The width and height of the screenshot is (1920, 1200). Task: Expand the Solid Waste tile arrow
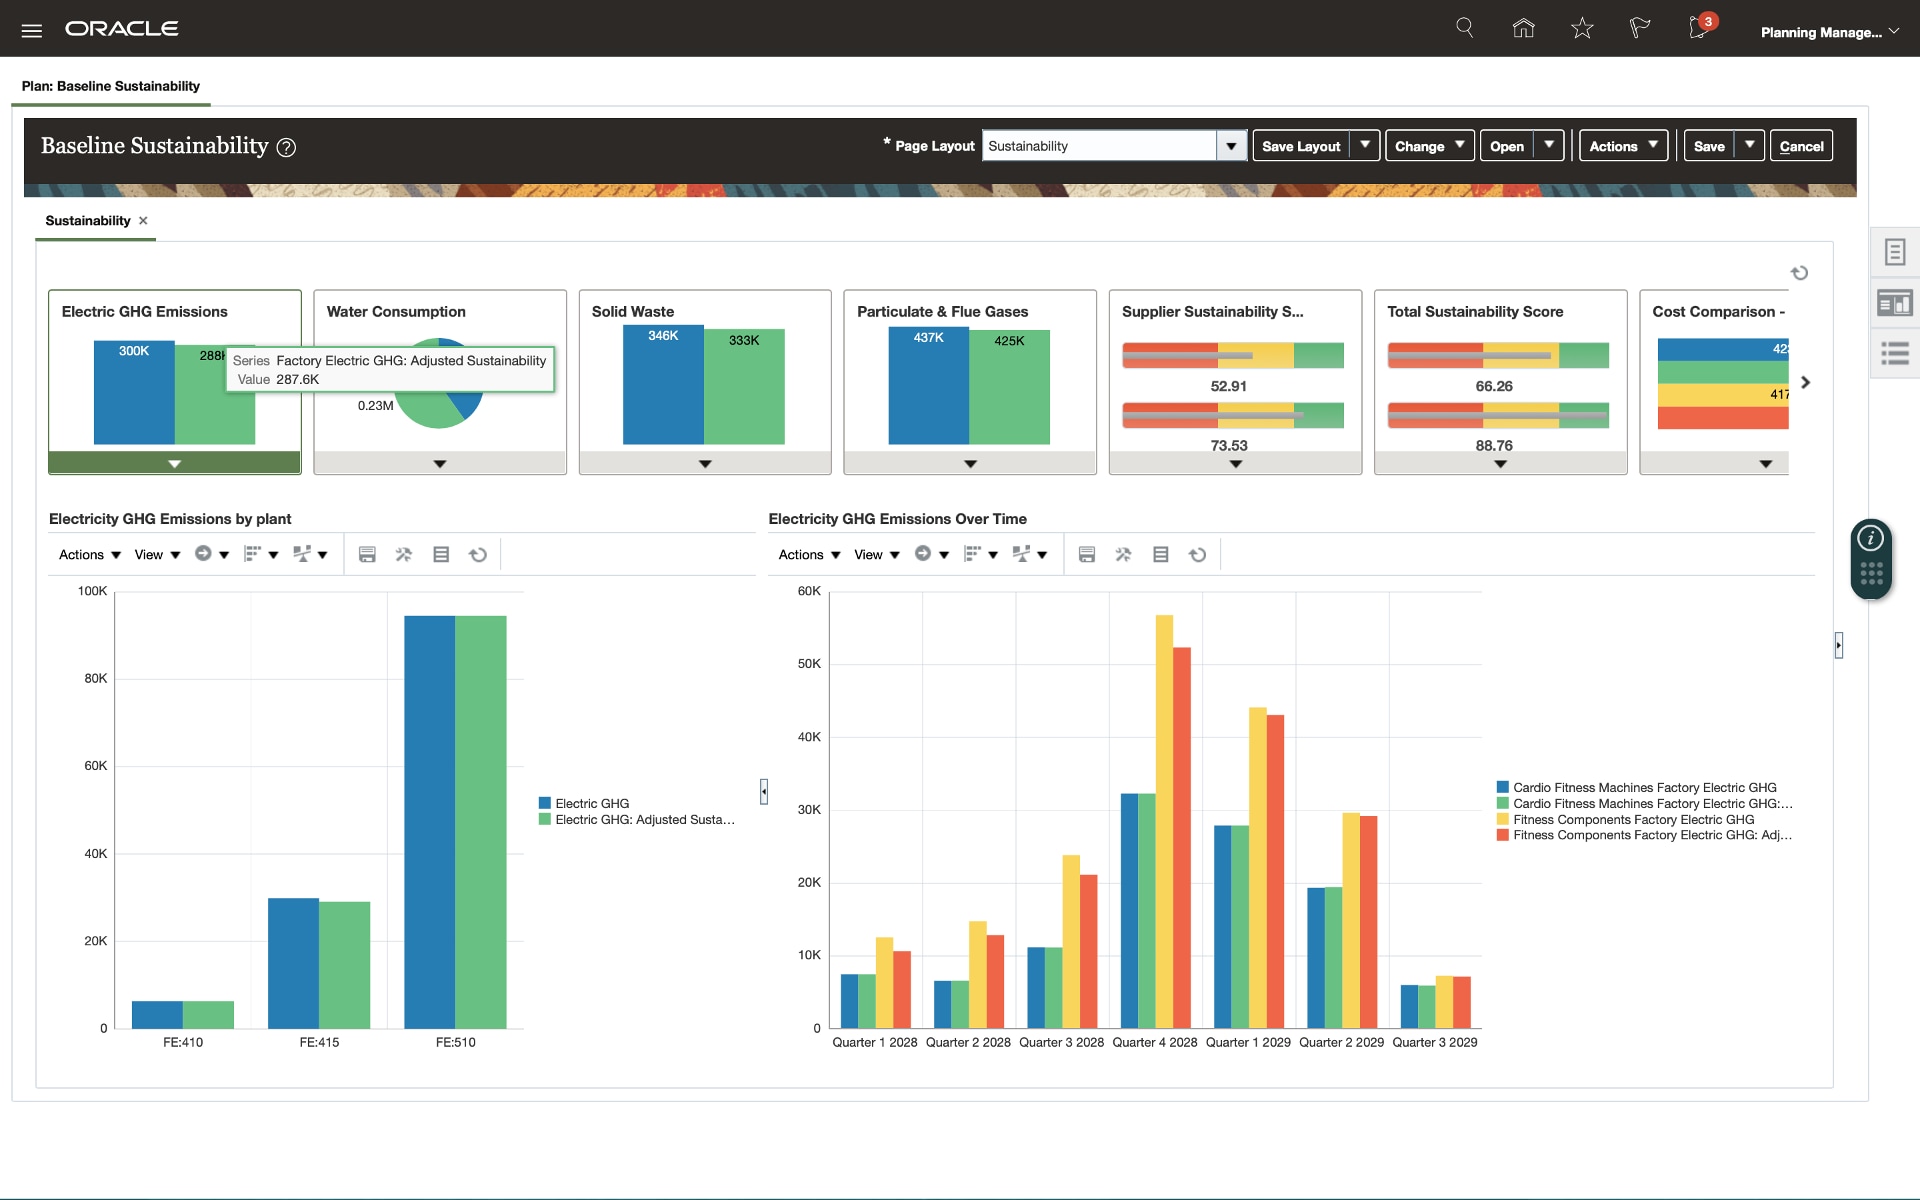pyautogui.click(x=705, y=464)
